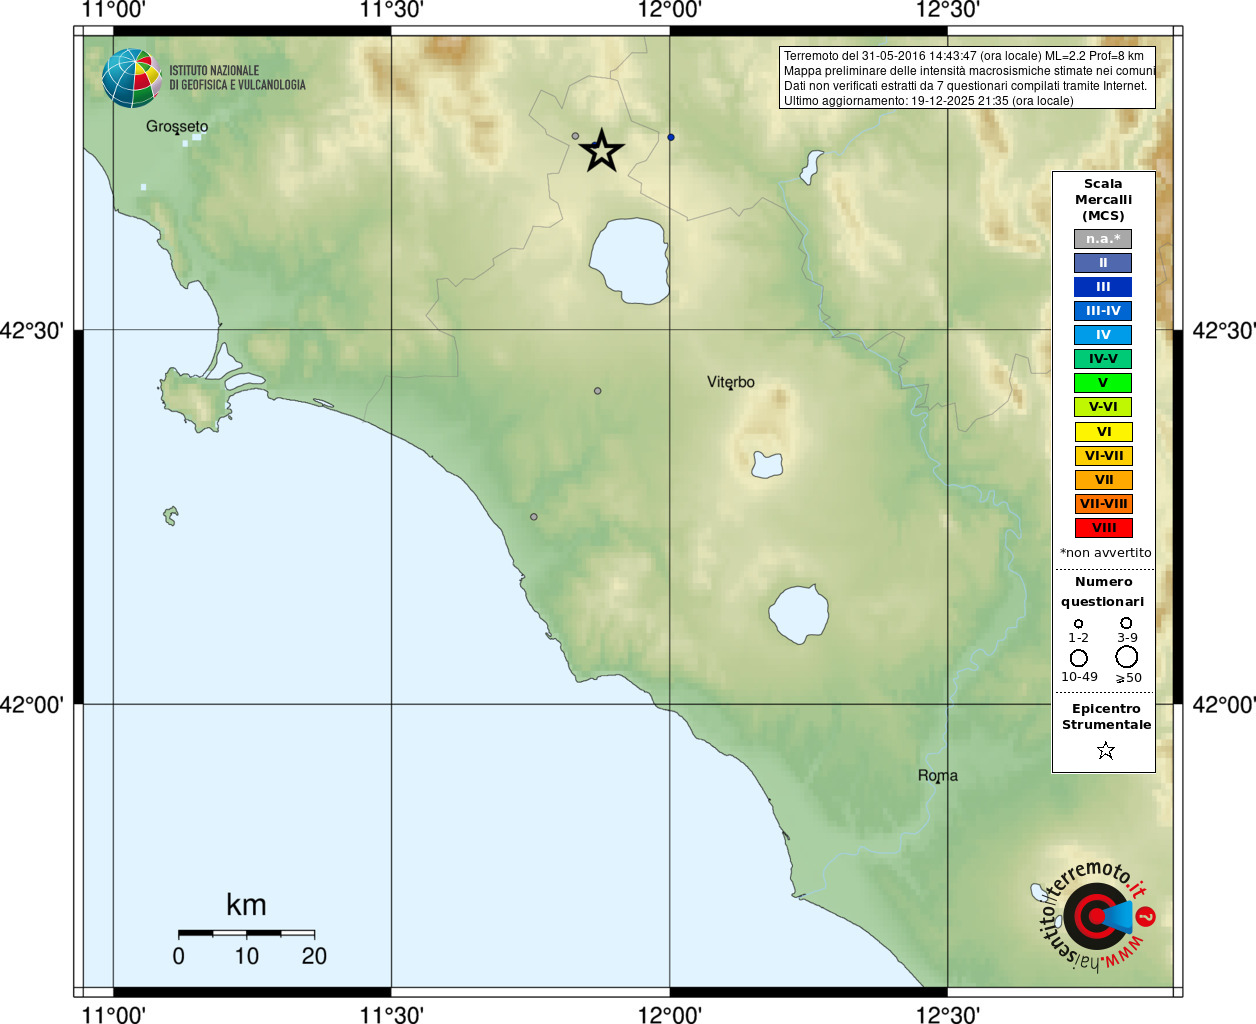Click the legend star under Epicentro Strumentale
The height and width of the screenshot is (1024, 1256).
coord(1105,750)
